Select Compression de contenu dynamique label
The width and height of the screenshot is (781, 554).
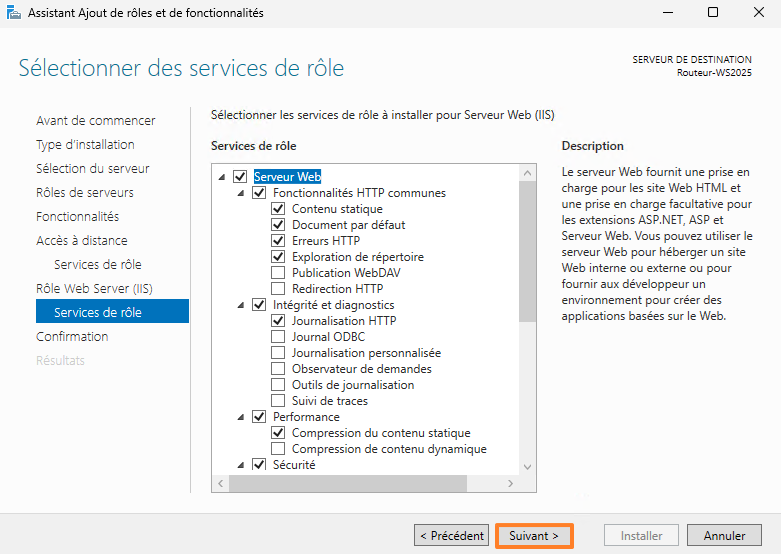(x=389, y=449)
